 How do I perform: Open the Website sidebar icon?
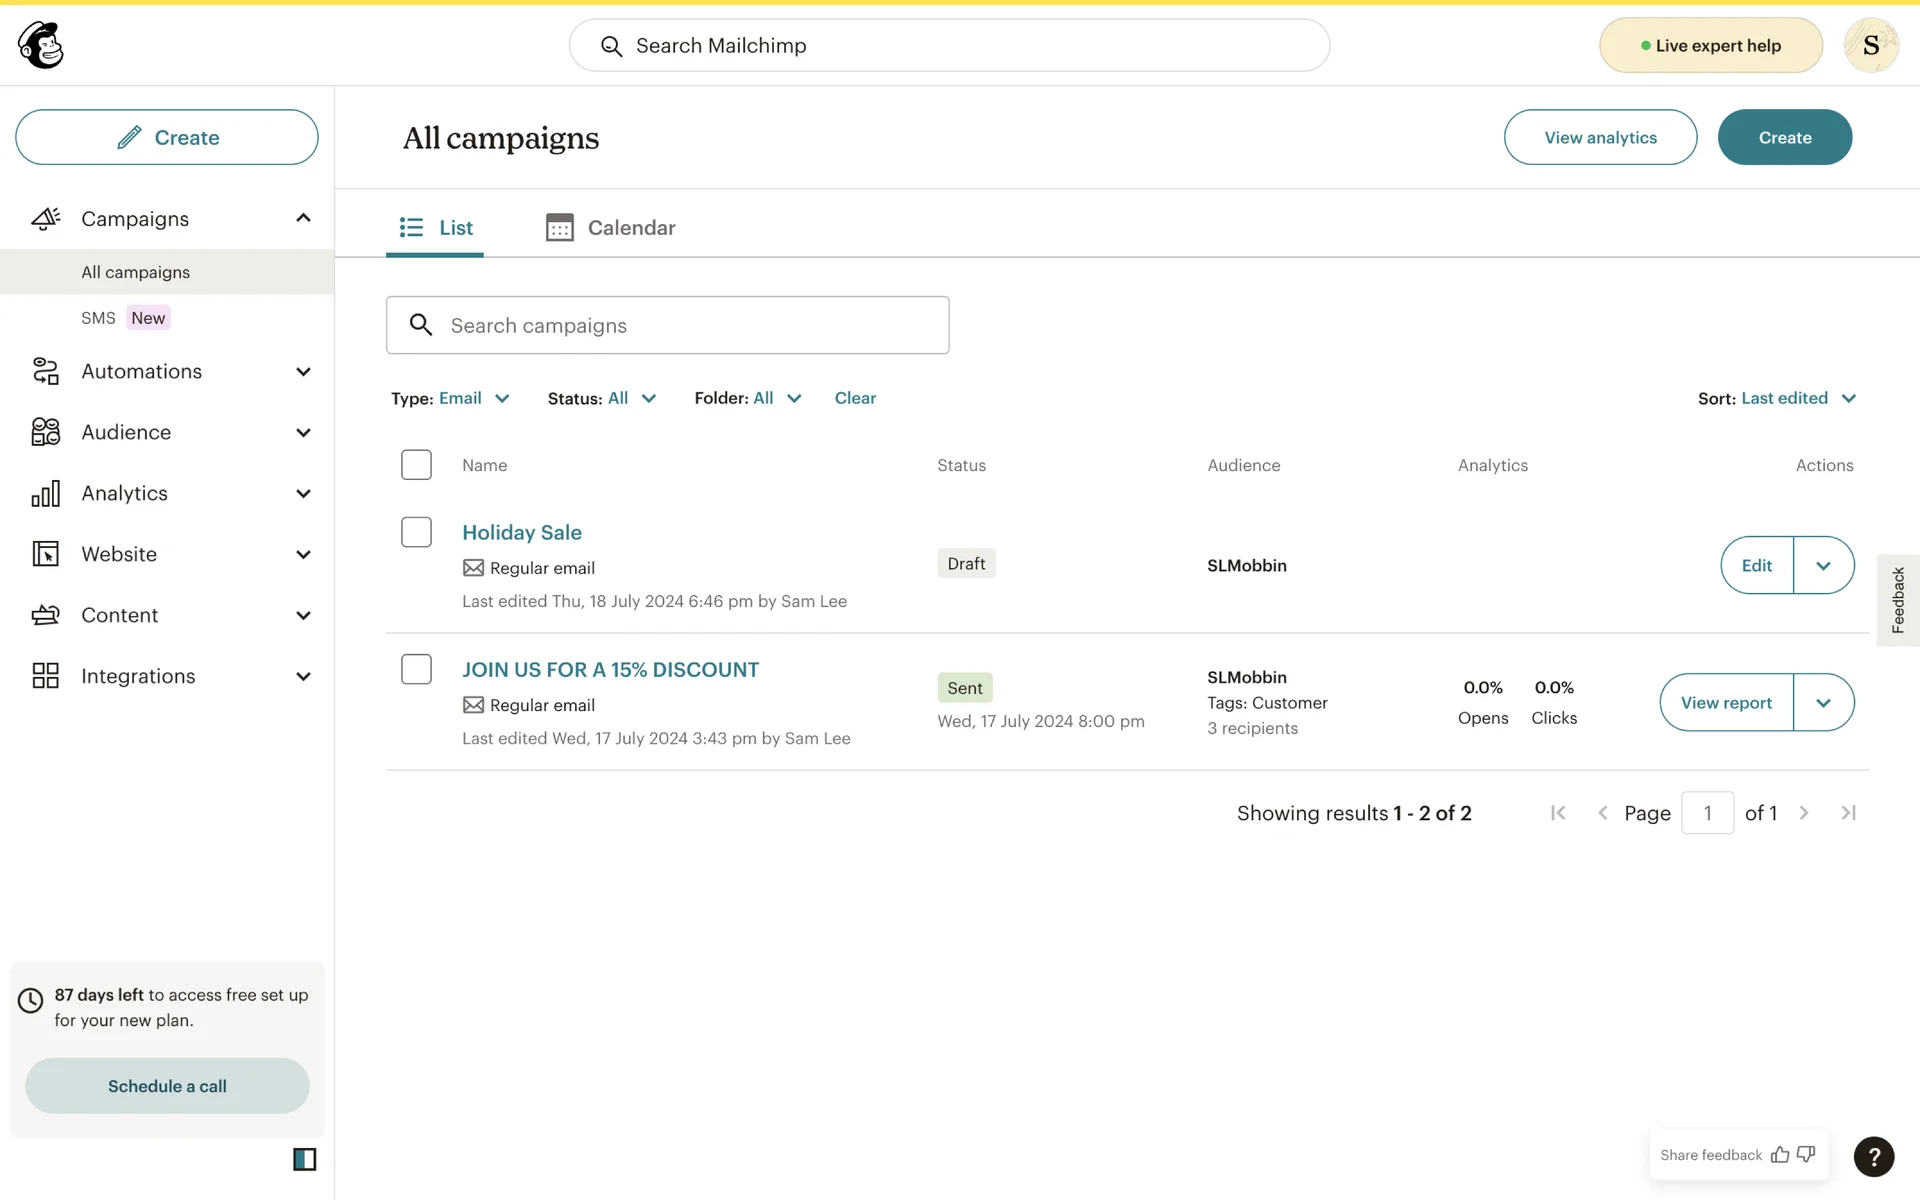tap(45, 554)
